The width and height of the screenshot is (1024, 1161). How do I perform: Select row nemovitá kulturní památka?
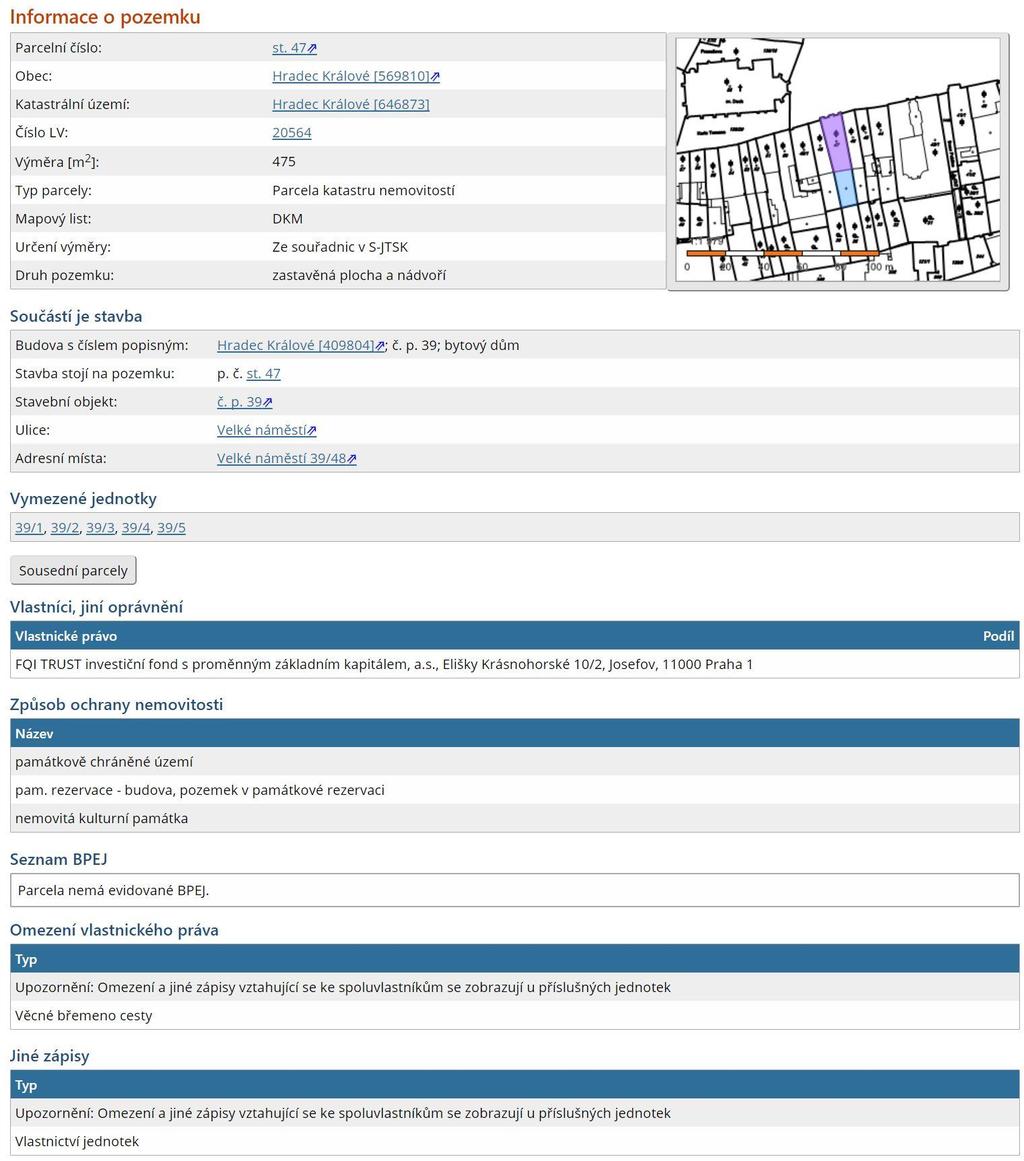515,818
